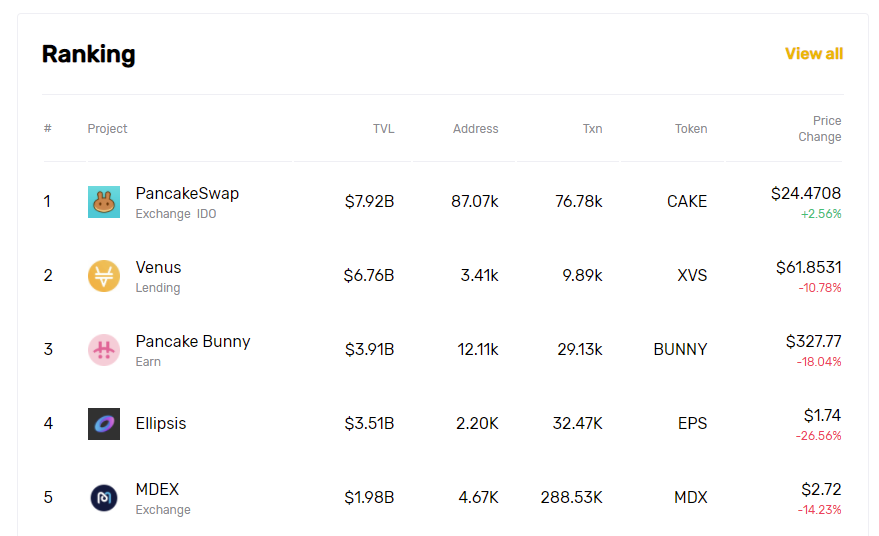Click rank number 1 in first row
Viewport: 879px width, 536px height.
[47, 202]
